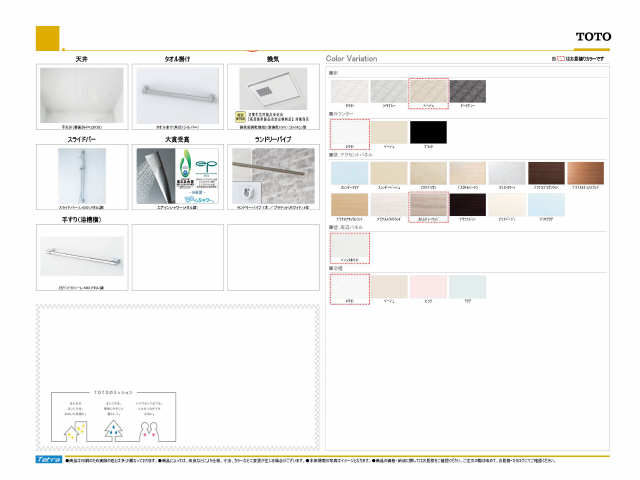Screen dimensions: 640x480
Task: Pick the pink swatch in the bottom color row
Action: (x=428, y=287)
